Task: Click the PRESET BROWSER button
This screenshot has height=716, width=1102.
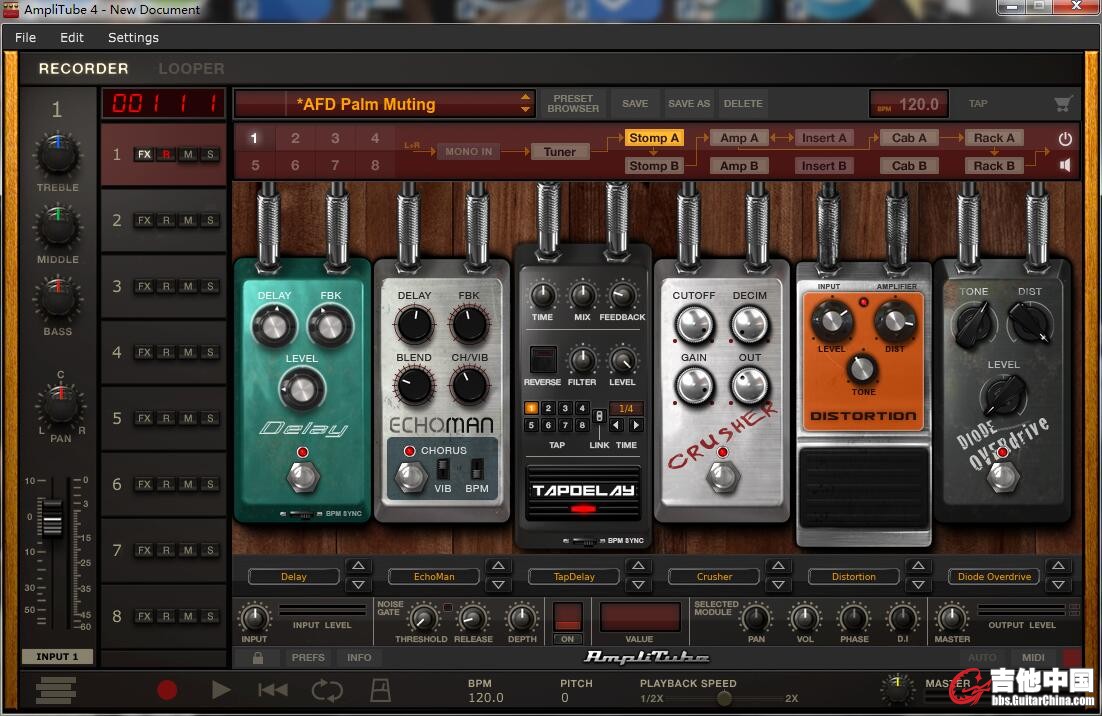Action: (x=573, y=103)
